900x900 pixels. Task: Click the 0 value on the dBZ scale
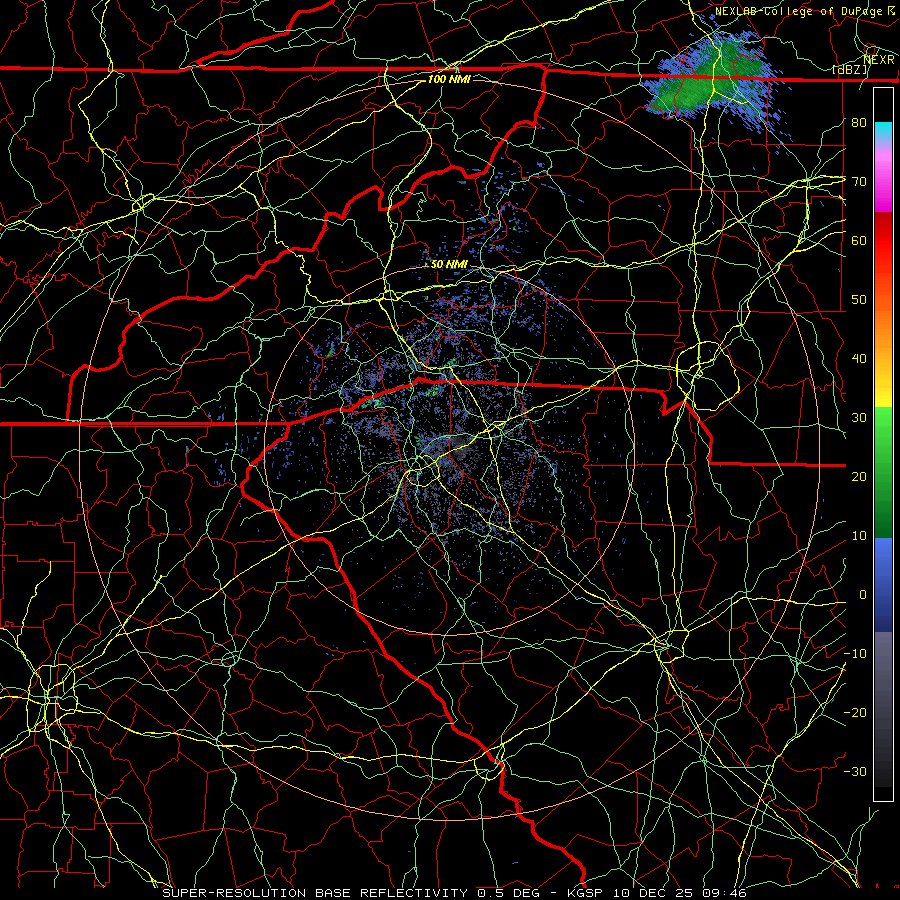[863, 595]
